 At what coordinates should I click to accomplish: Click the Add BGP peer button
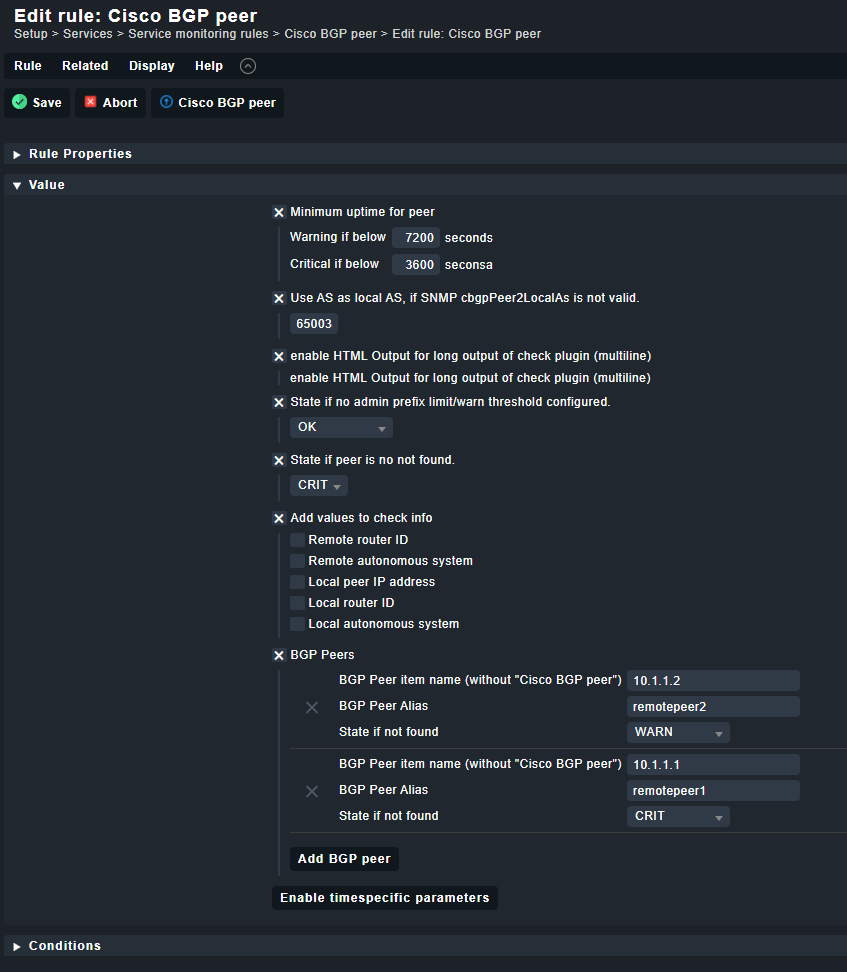pos(344,859)
